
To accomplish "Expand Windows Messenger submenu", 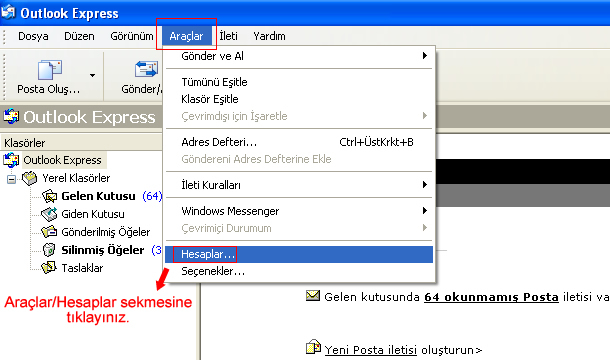I will tap(299, 211).
